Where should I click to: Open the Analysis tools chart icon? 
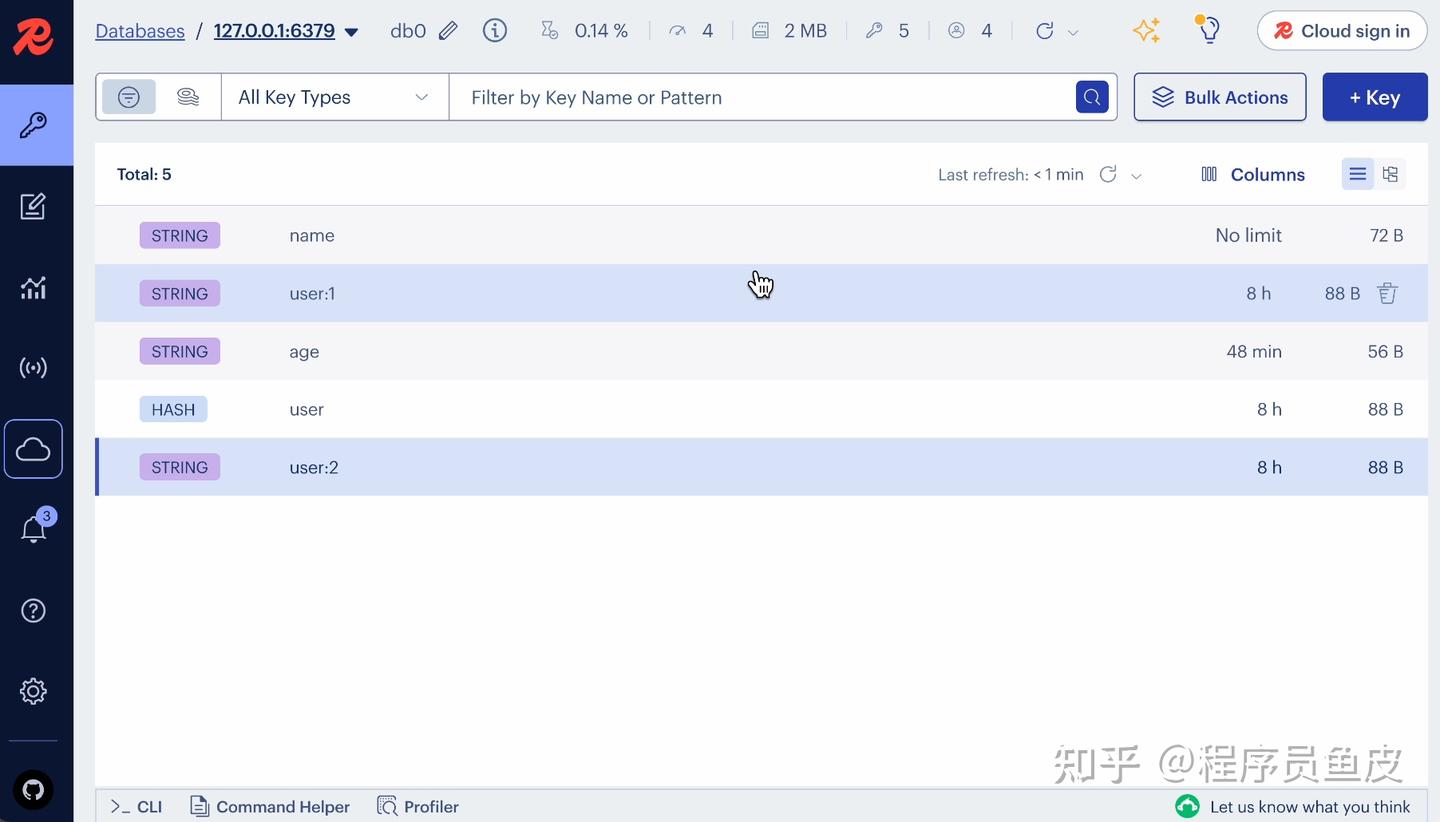click(x=33, y=288)
